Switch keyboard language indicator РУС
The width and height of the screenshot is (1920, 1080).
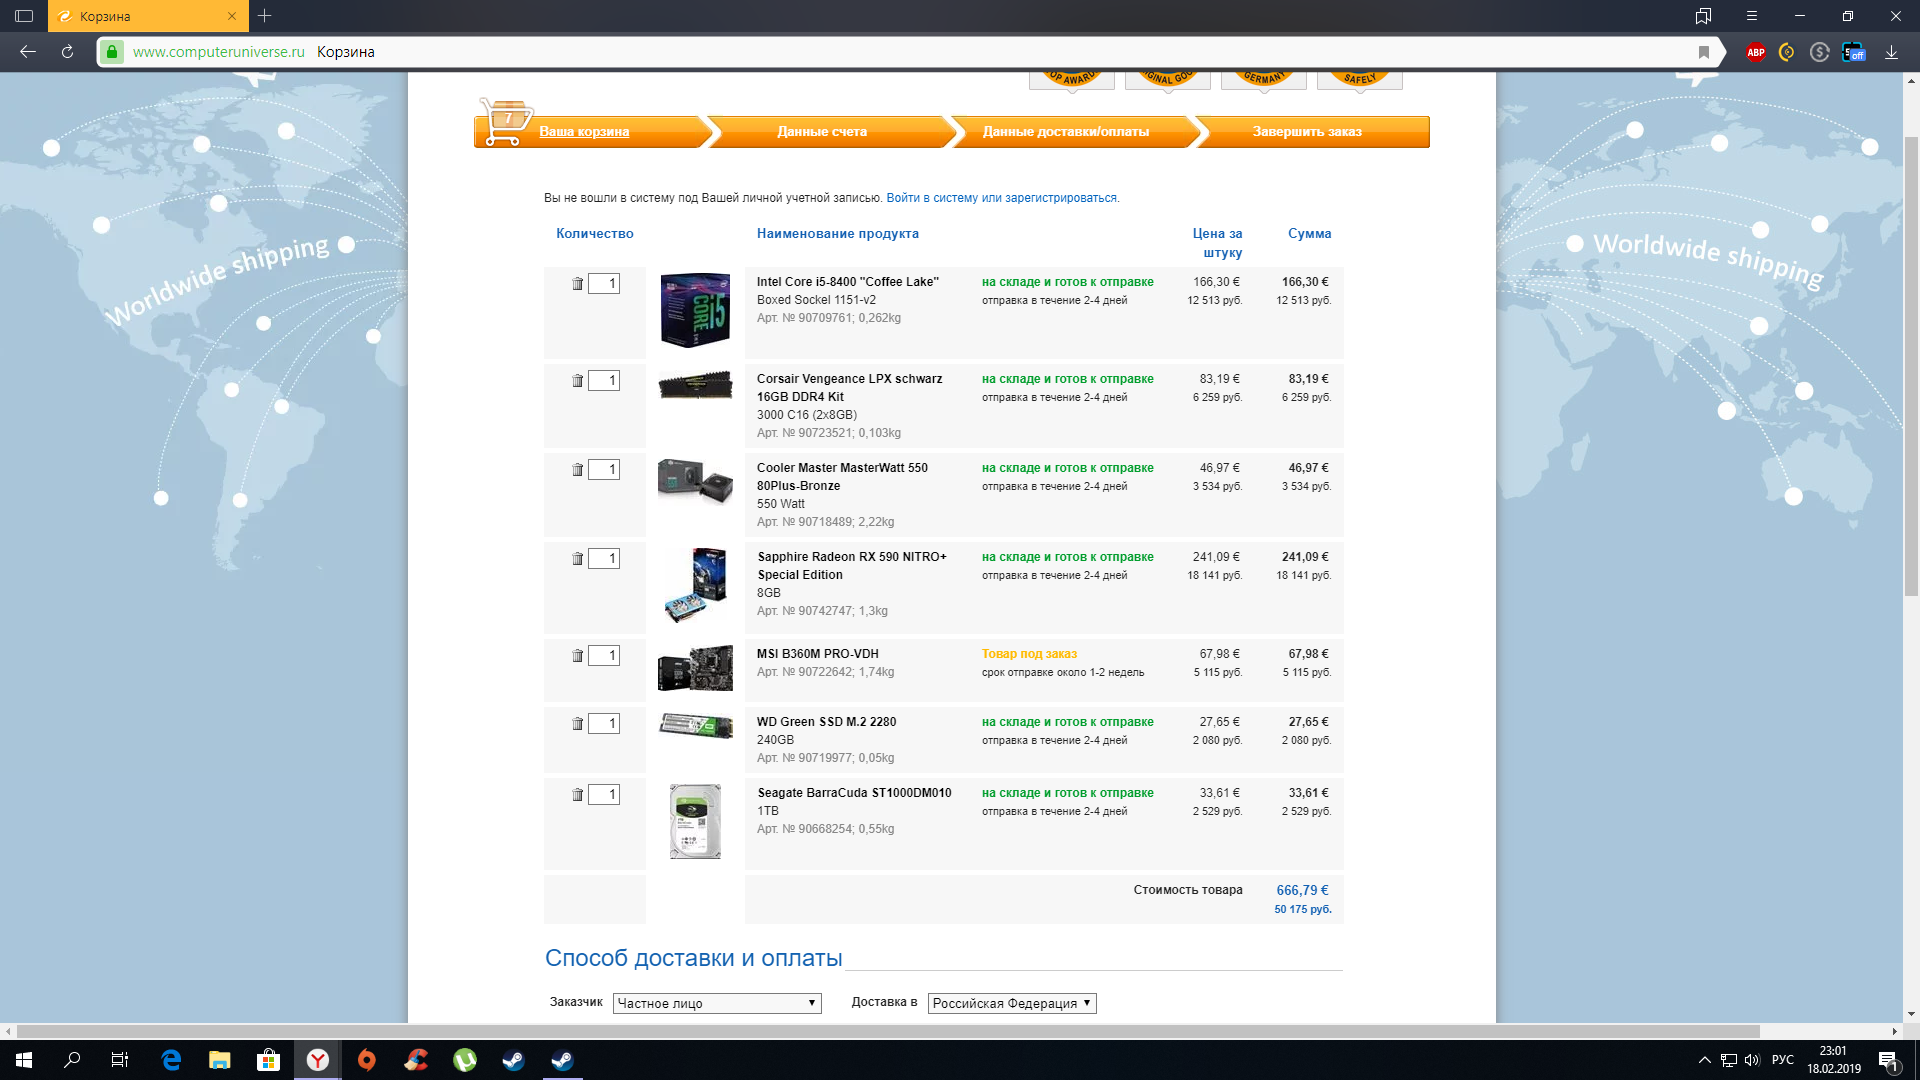(x=1782, y=1060)
